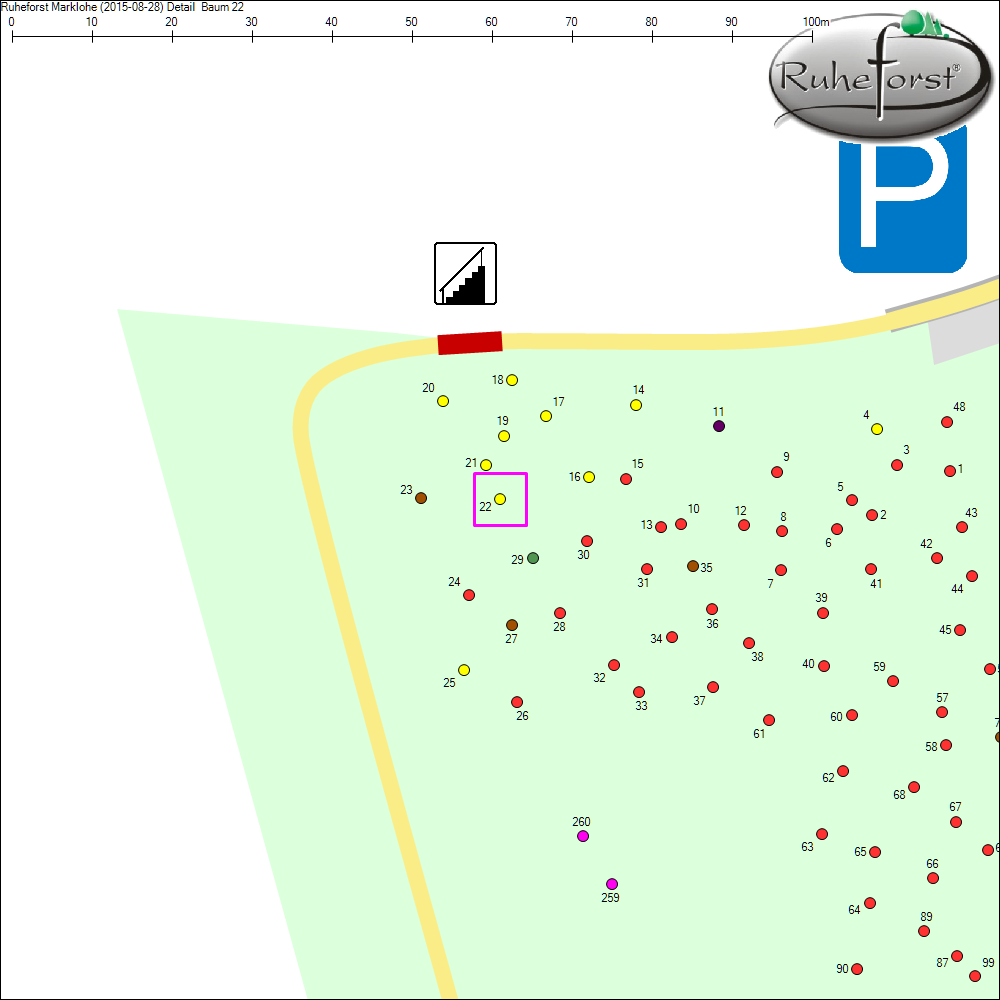The width and height of the screenshot is (1000, 1000).
Task: Select the brown dot of tree 23
Action: click(421, 498)
